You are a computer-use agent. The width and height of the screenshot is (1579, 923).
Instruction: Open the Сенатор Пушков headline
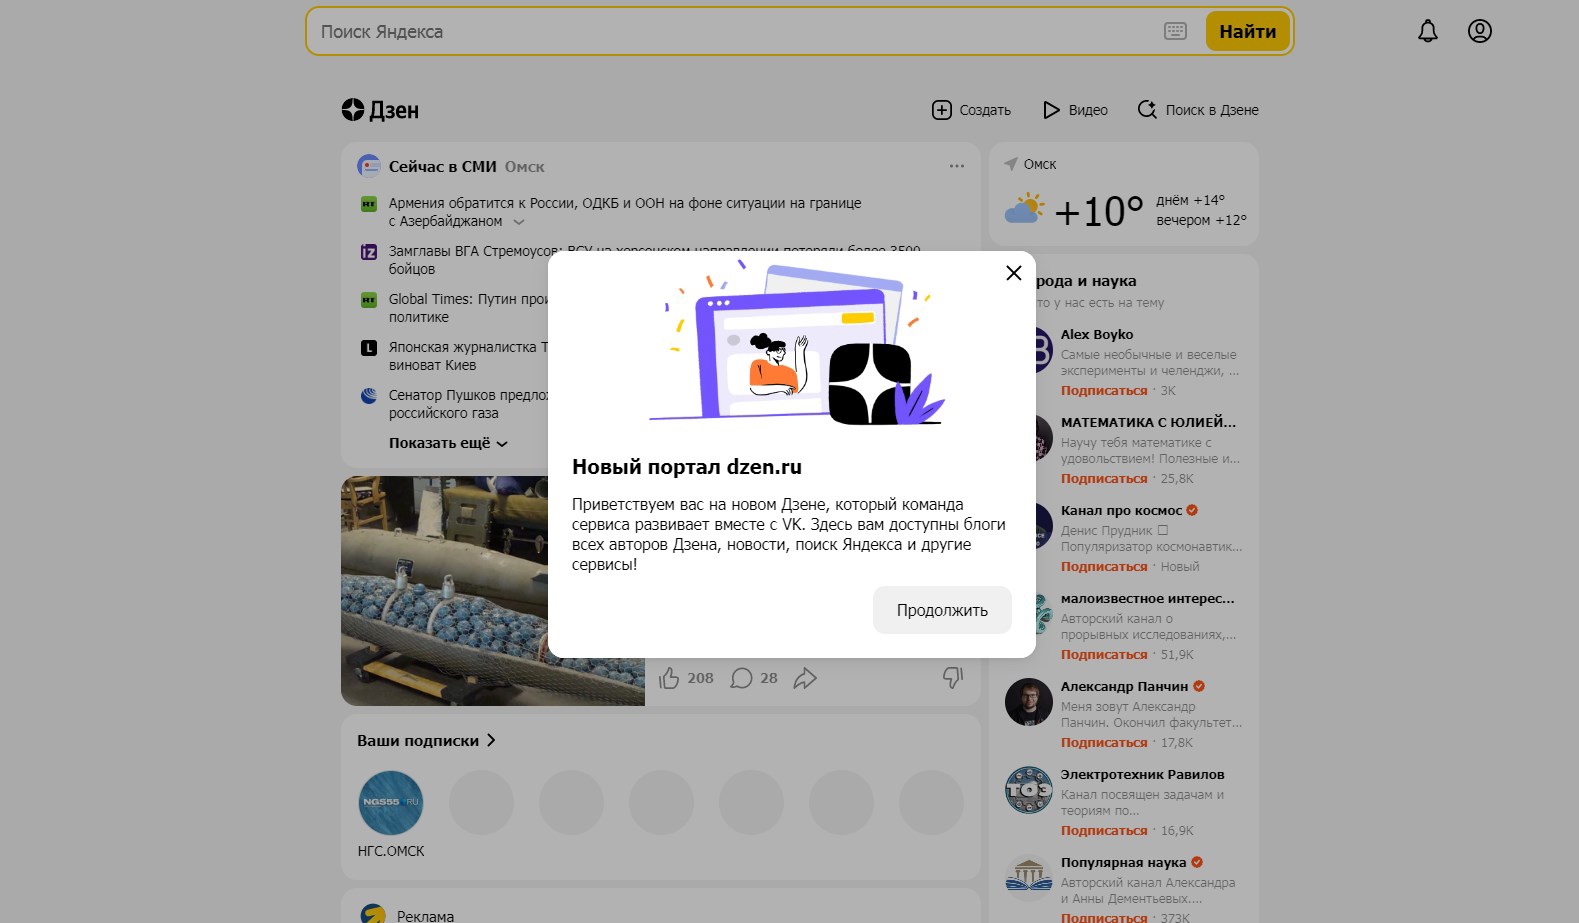pyautogui.click(x=467, y=404)
